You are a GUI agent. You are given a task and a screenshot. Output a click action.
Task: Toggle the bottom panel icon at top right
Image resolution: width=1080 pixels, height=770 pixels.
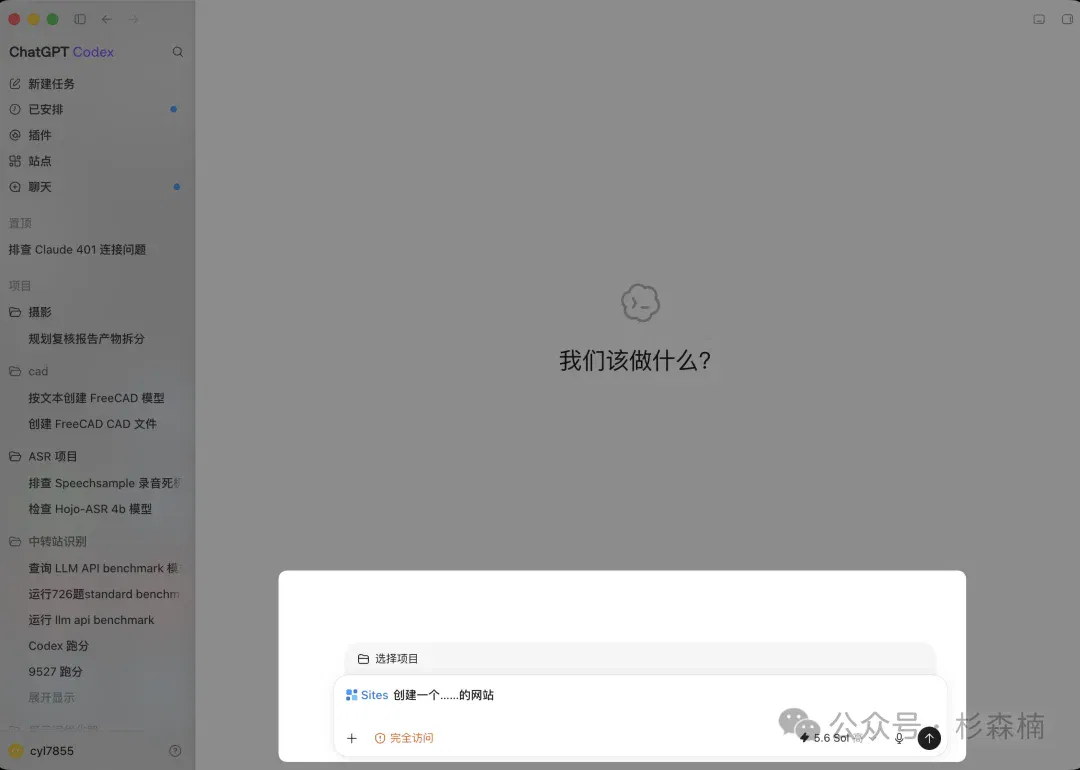pyautogui.click(x=1039, y=19)
